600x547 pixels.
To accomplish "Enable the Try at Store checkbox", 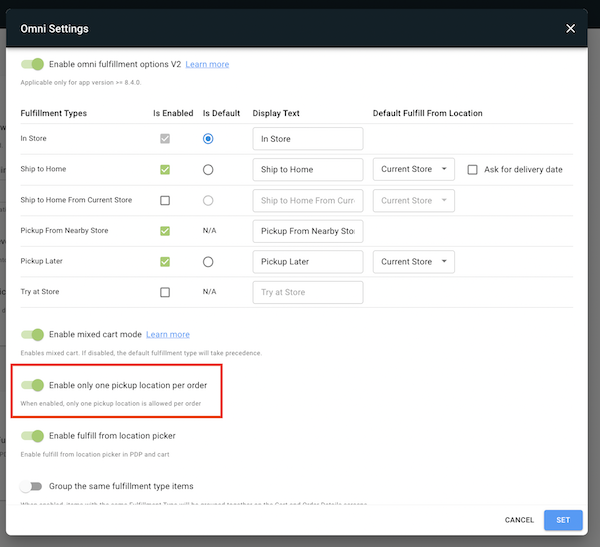I will pos(165,292).
